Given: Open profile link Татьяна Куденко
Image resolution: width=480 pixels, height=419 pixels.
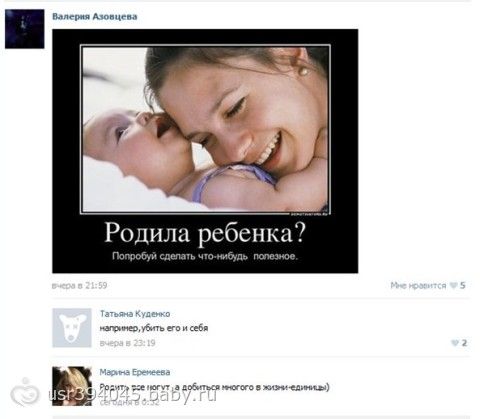Looking at the screenshot, I should [135, 314].
